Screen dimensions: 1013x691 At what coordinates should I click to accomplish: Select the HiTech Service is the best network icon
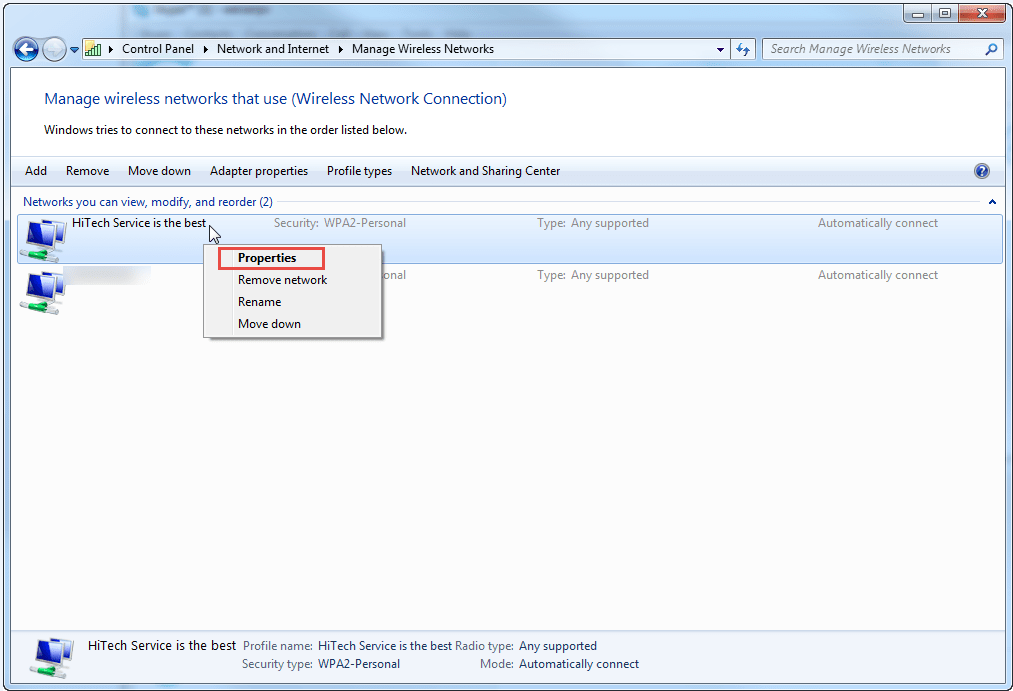click(x=44, y=240)
